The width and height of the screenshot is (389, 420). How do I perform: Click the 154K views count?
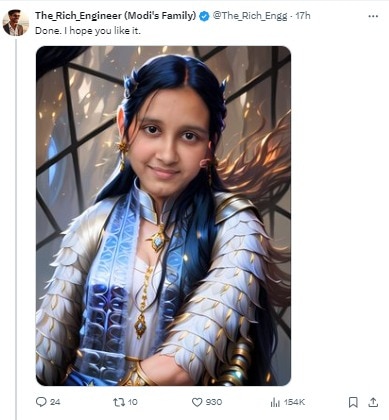(294, 402)
